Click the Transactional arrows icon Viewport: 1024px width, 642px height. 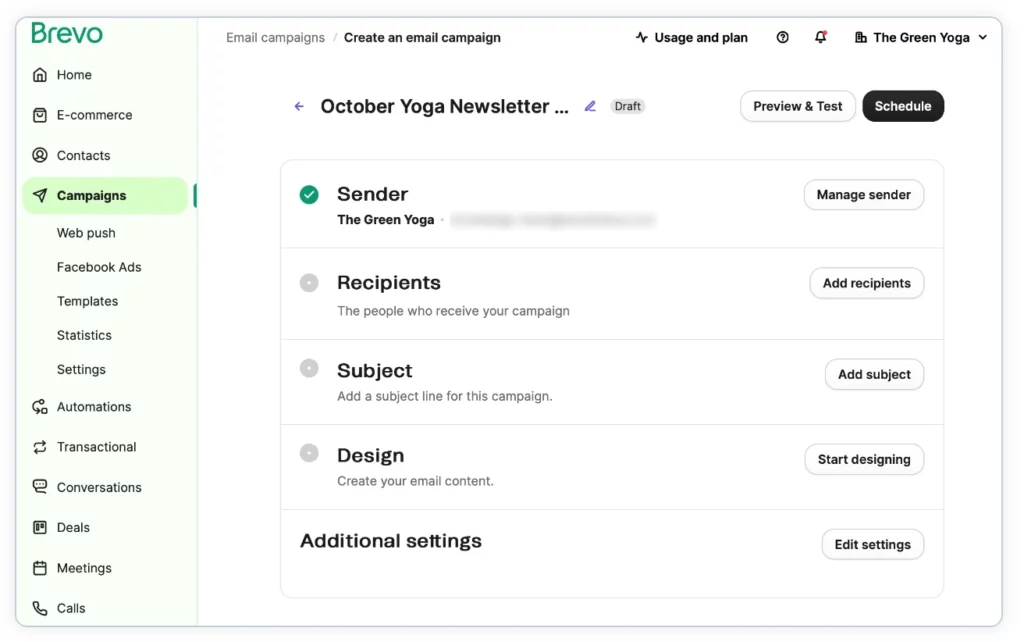point(40,447)
